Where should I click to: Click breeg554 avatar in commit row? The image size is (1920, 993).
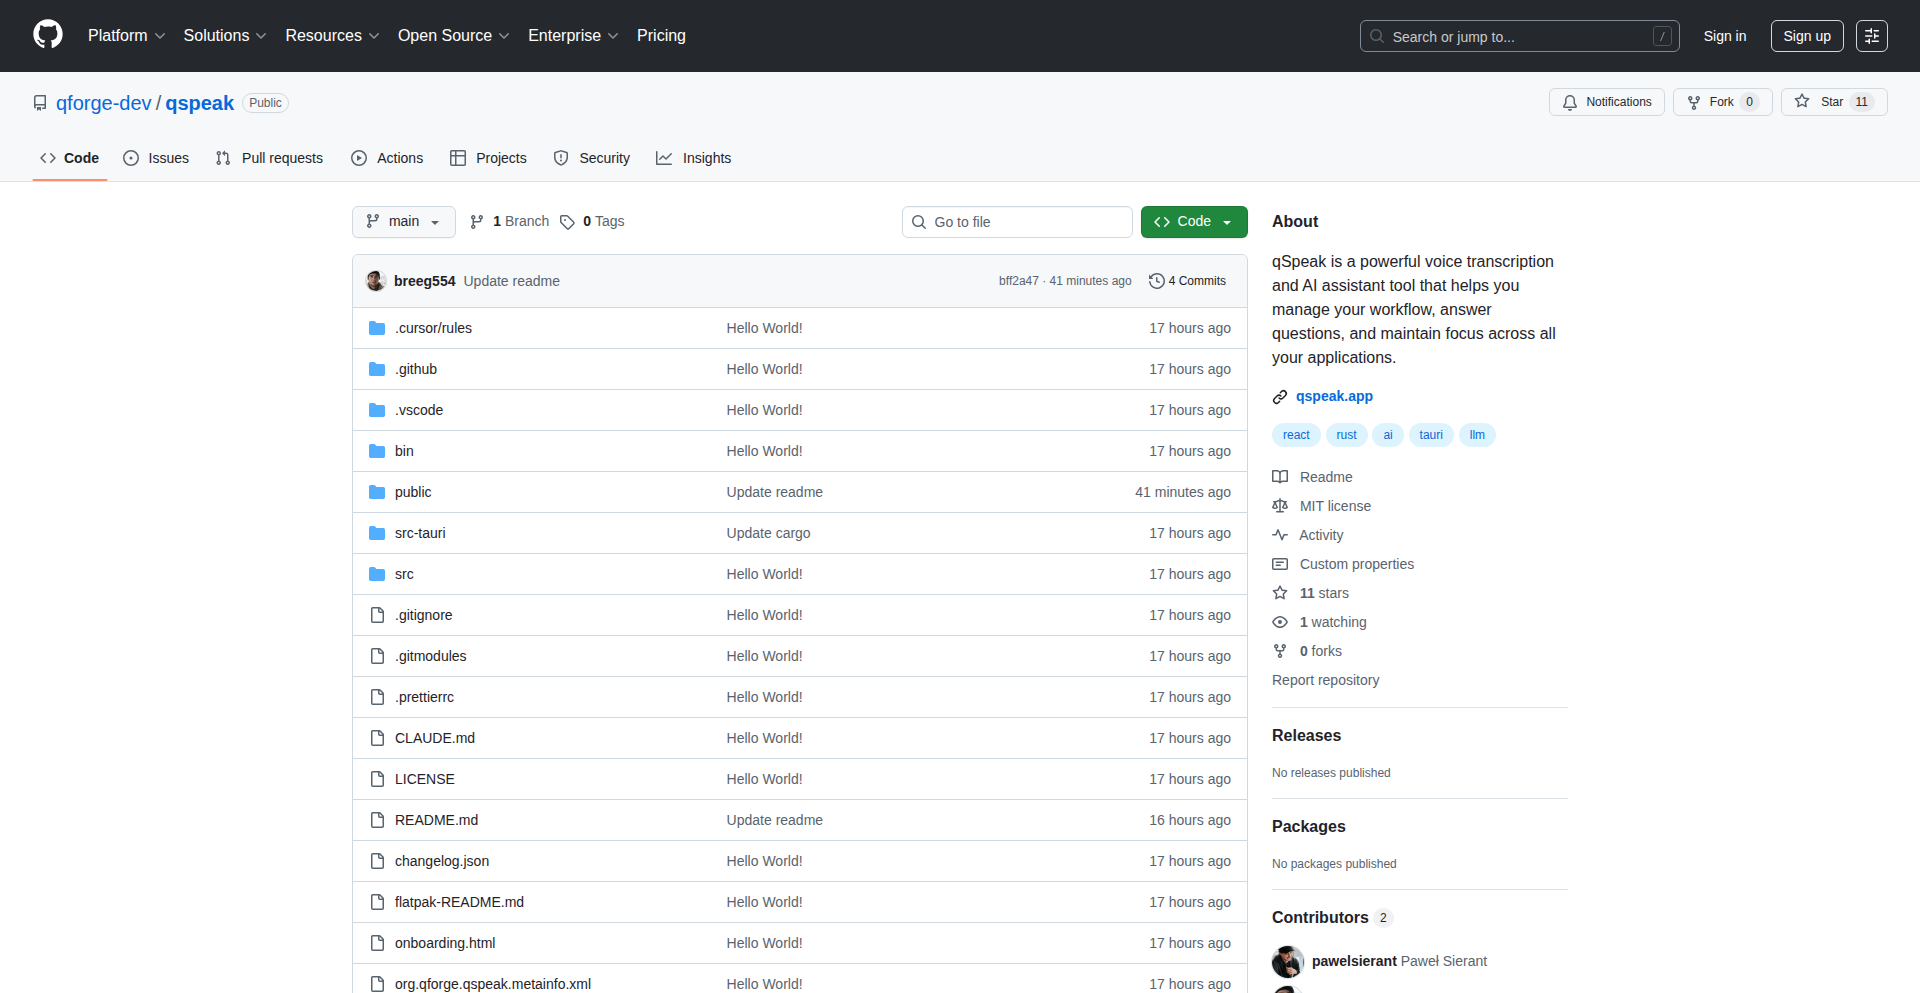pyautogui.click(x=376, y=281)
